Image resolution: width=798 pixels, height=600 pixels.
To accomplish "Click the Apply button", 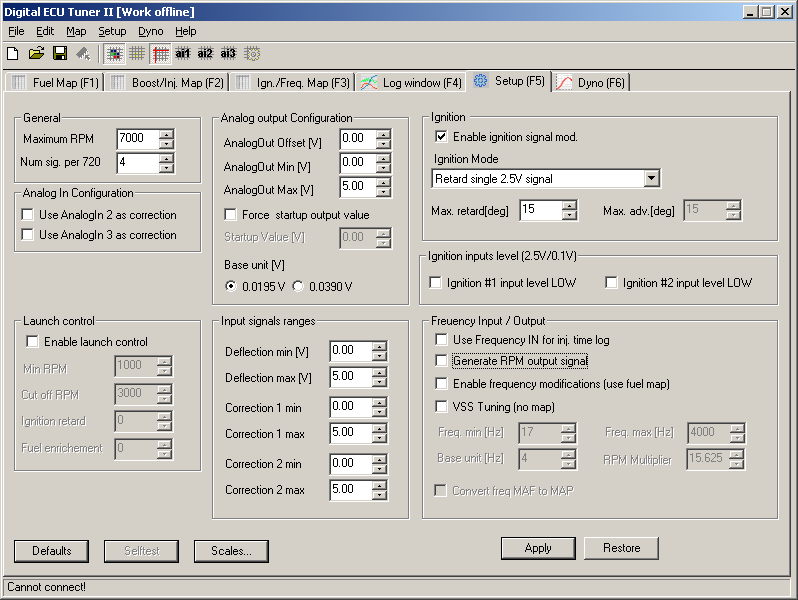I will (538, 548).
